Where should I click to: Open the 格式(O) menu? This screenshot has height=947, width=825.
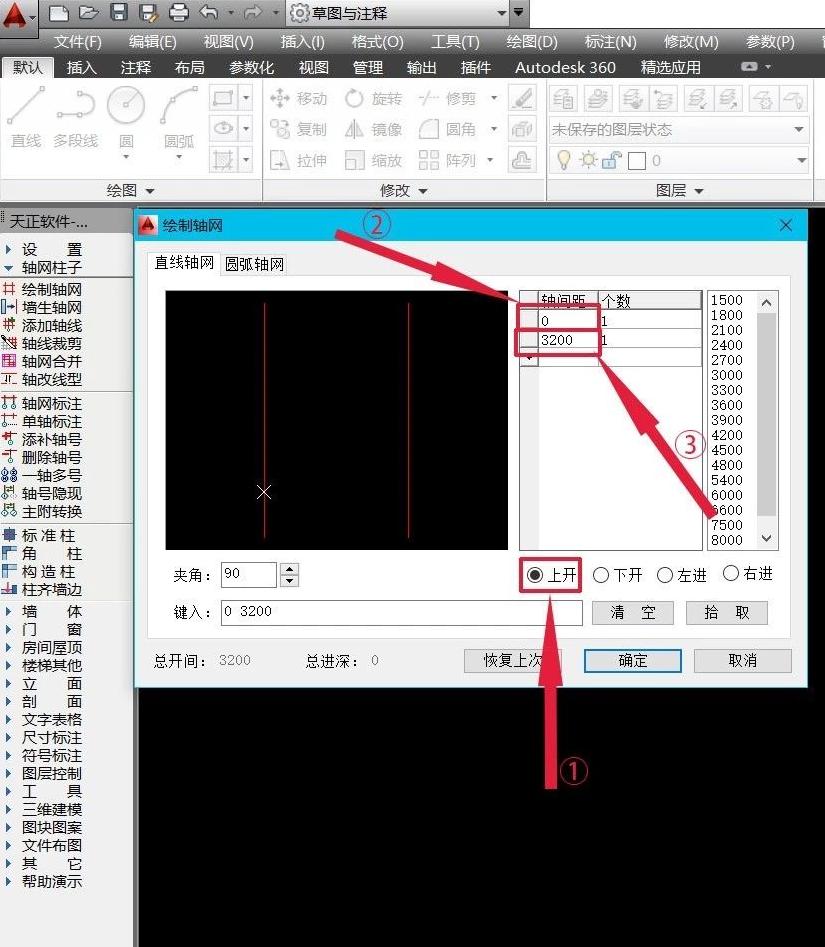pyautogui.click(x=377, y=42)
